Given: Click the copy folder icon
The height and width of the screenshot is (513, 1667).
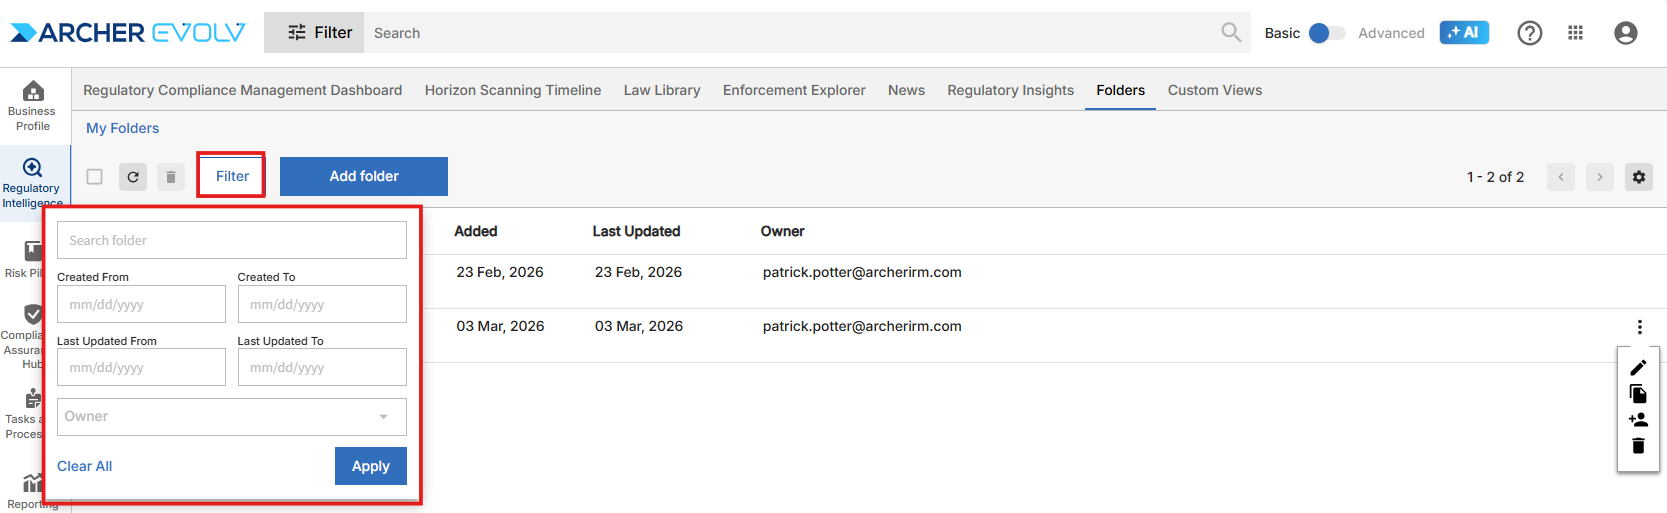Looking at the screenshot, I should point(1638,394).
